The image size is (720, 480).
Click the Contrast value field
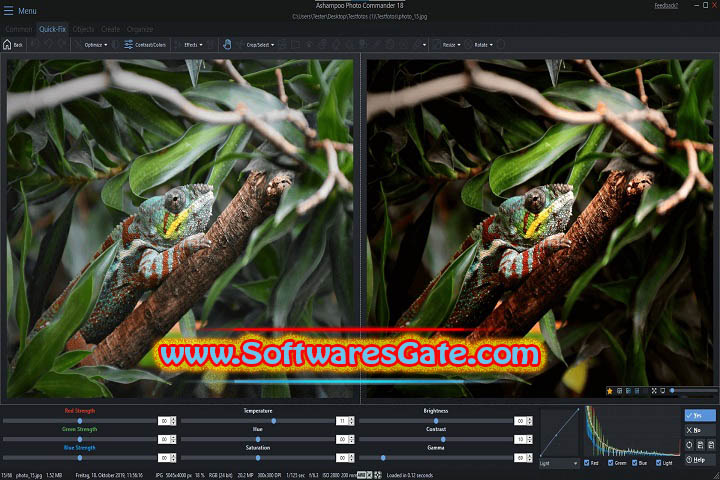(520, 439)
